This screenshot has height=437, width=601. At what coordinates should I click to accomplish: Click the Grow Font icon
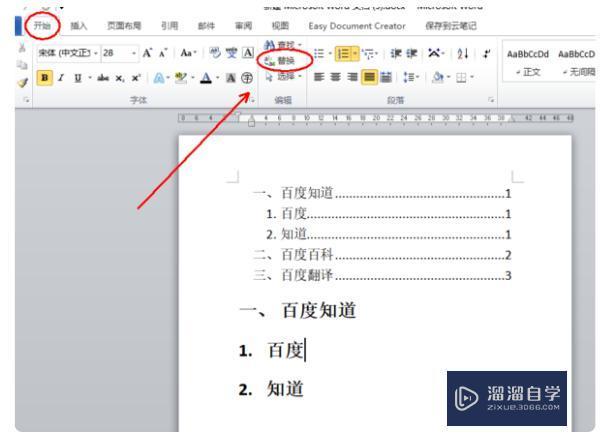point(147,53)
